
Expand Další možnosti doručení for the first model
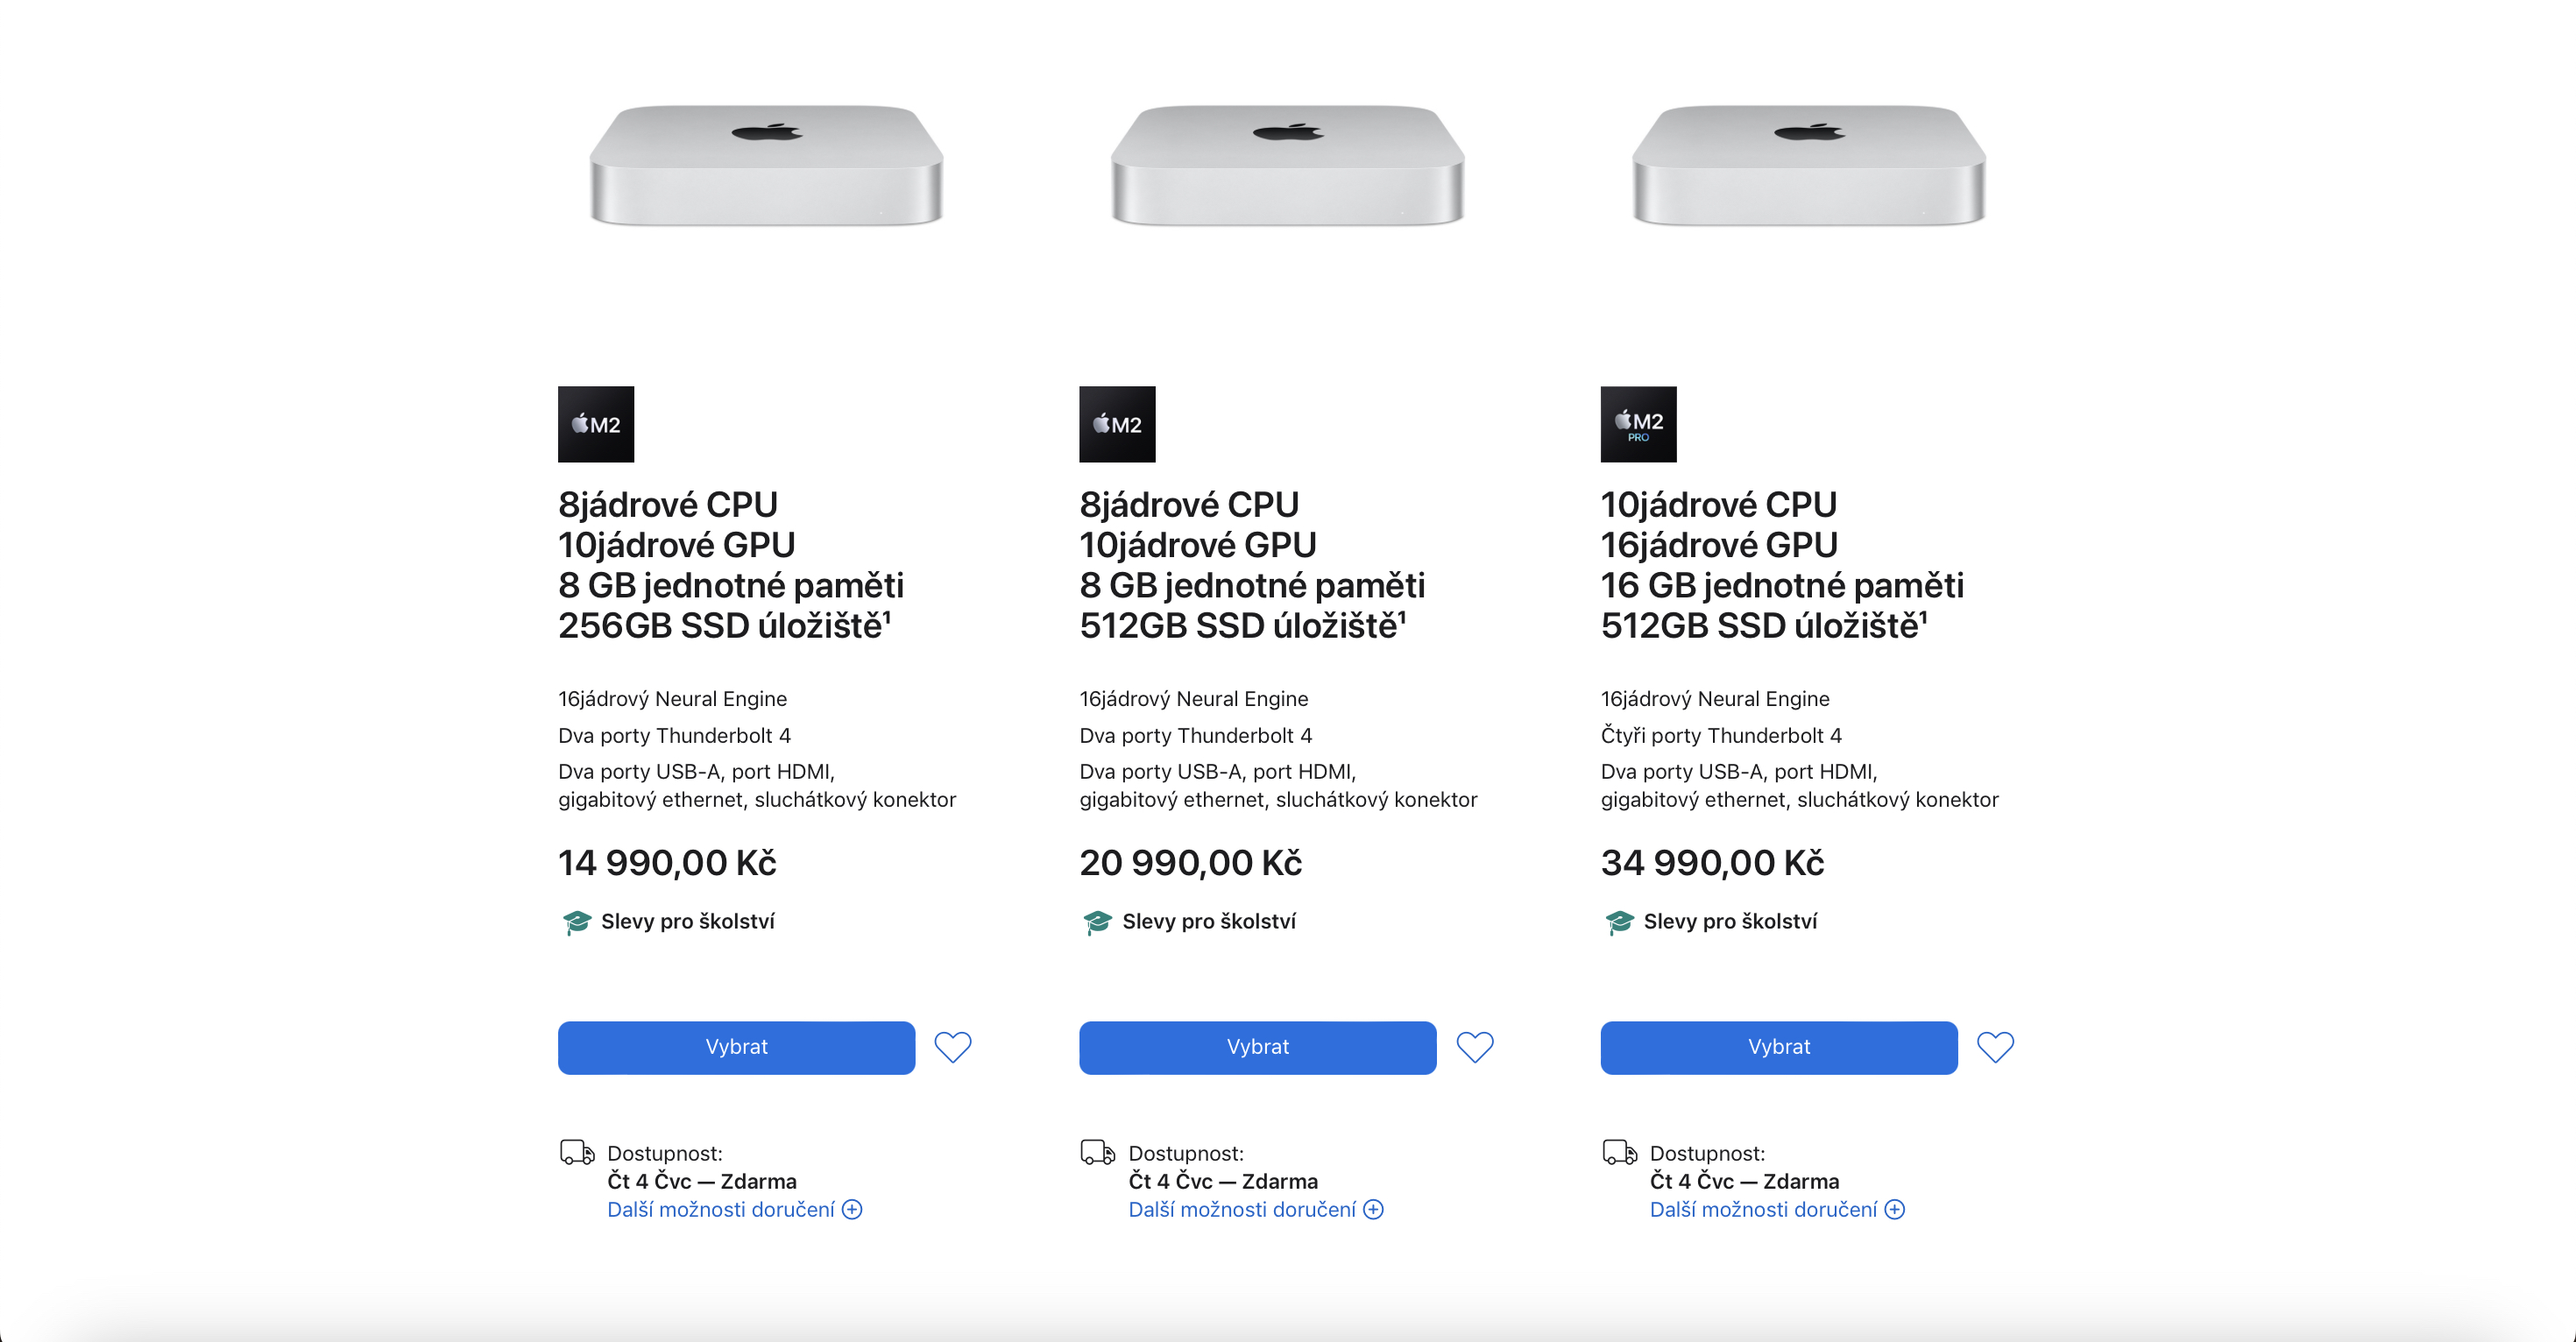733,1210
